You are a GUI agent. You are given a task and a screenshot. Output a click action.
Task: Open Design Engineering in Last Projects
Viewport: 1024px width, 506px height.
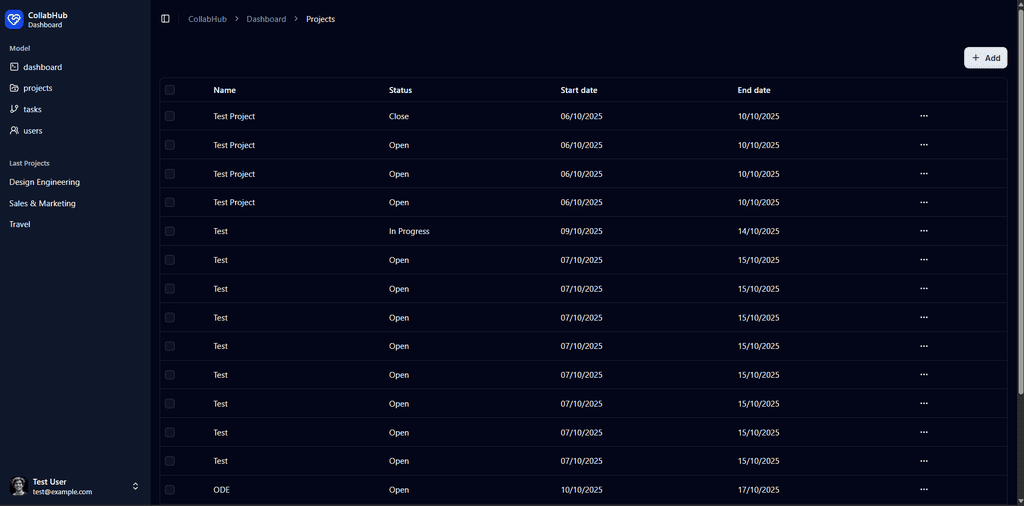pos(44,182)
